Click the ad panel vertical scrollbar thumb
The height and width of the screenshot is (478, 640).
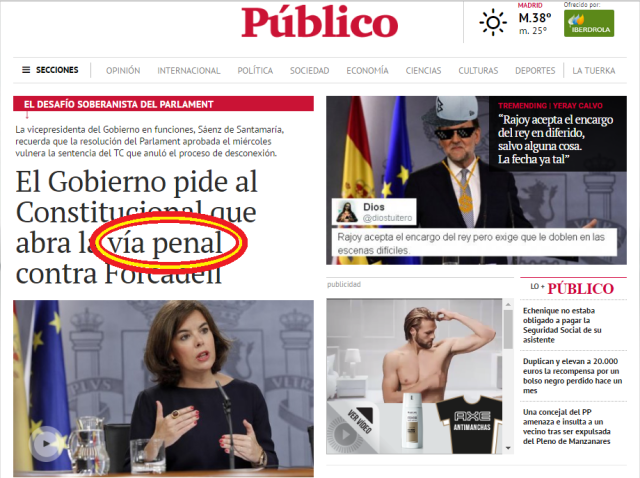pos(508,330)
